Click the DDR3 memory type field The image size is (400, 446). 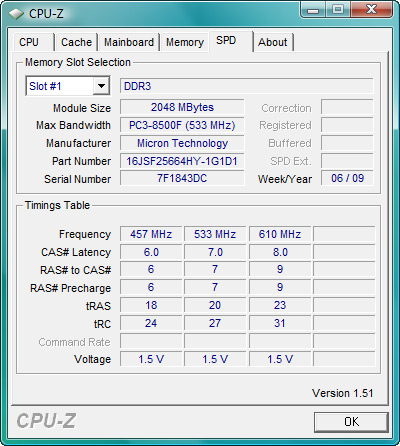[246, 86]
